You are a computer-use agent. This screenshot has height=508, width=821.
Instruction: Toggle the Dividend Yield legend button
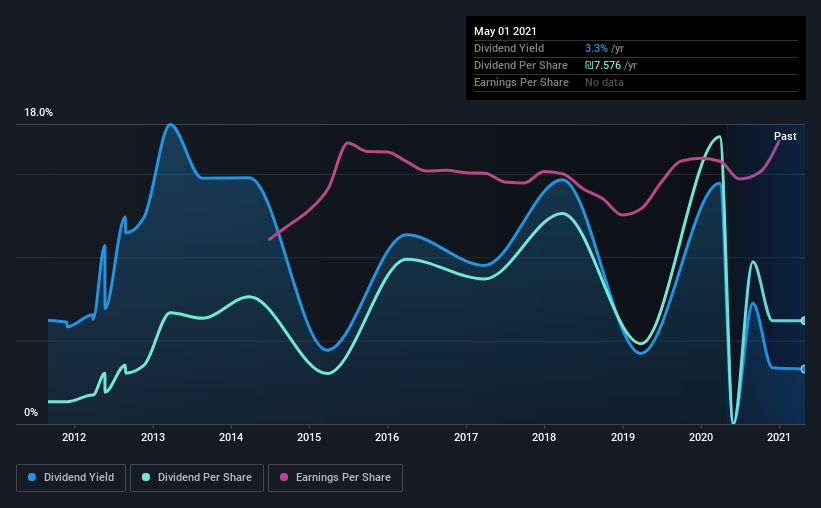(x=71, y=478)
